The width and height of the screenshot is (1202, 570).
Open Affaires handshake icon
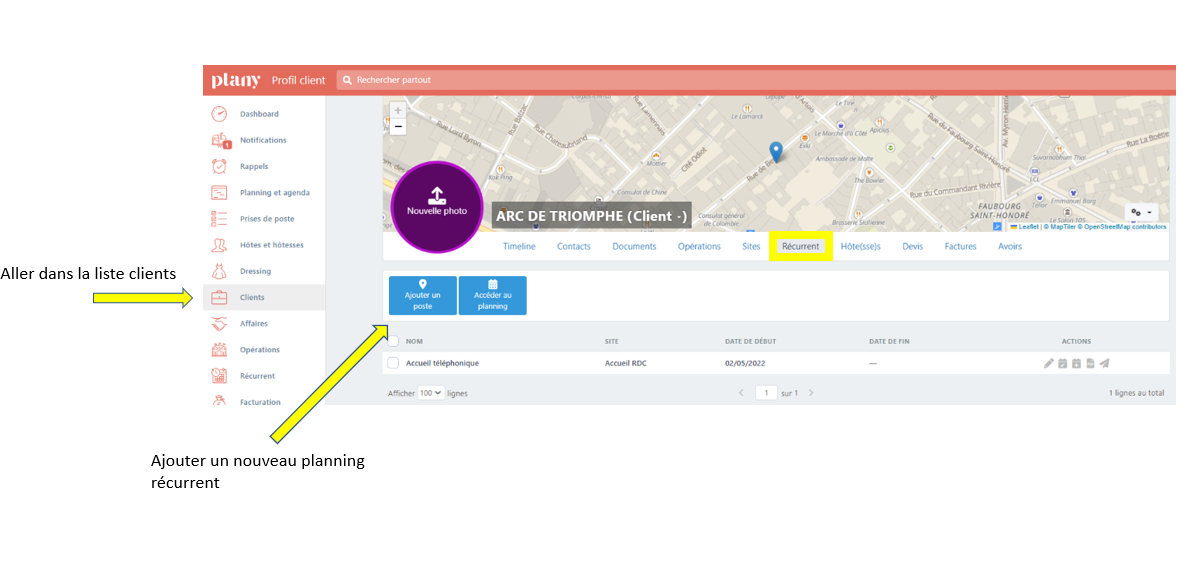point(219,324)
